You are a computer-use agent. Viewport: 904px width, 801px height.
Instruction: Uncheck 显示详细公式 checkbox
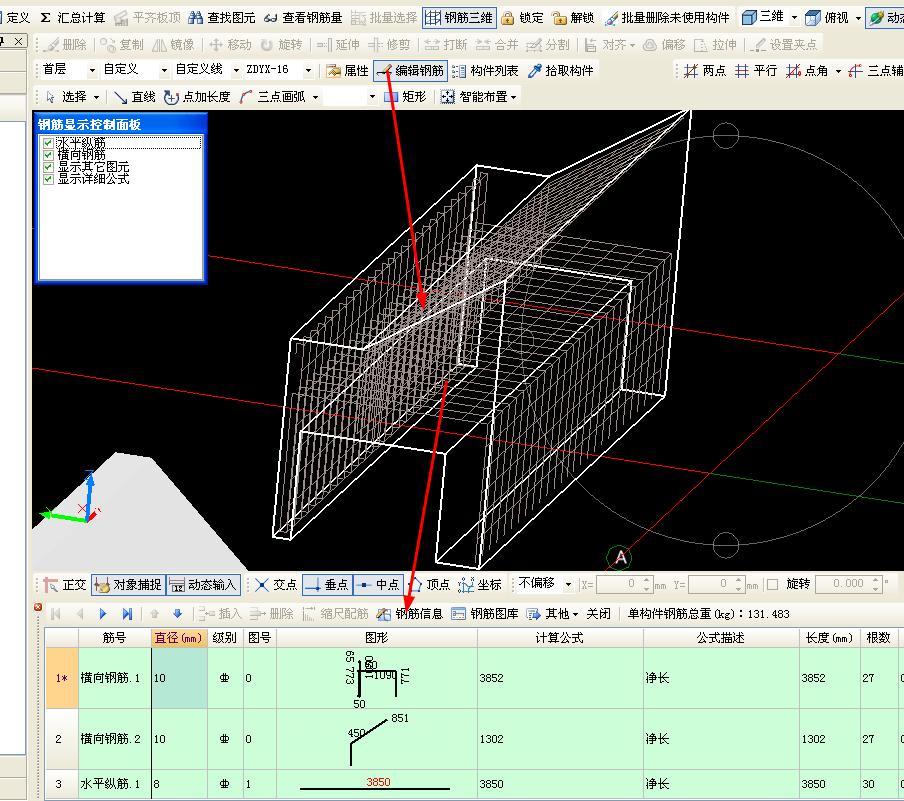click(48, 179)
